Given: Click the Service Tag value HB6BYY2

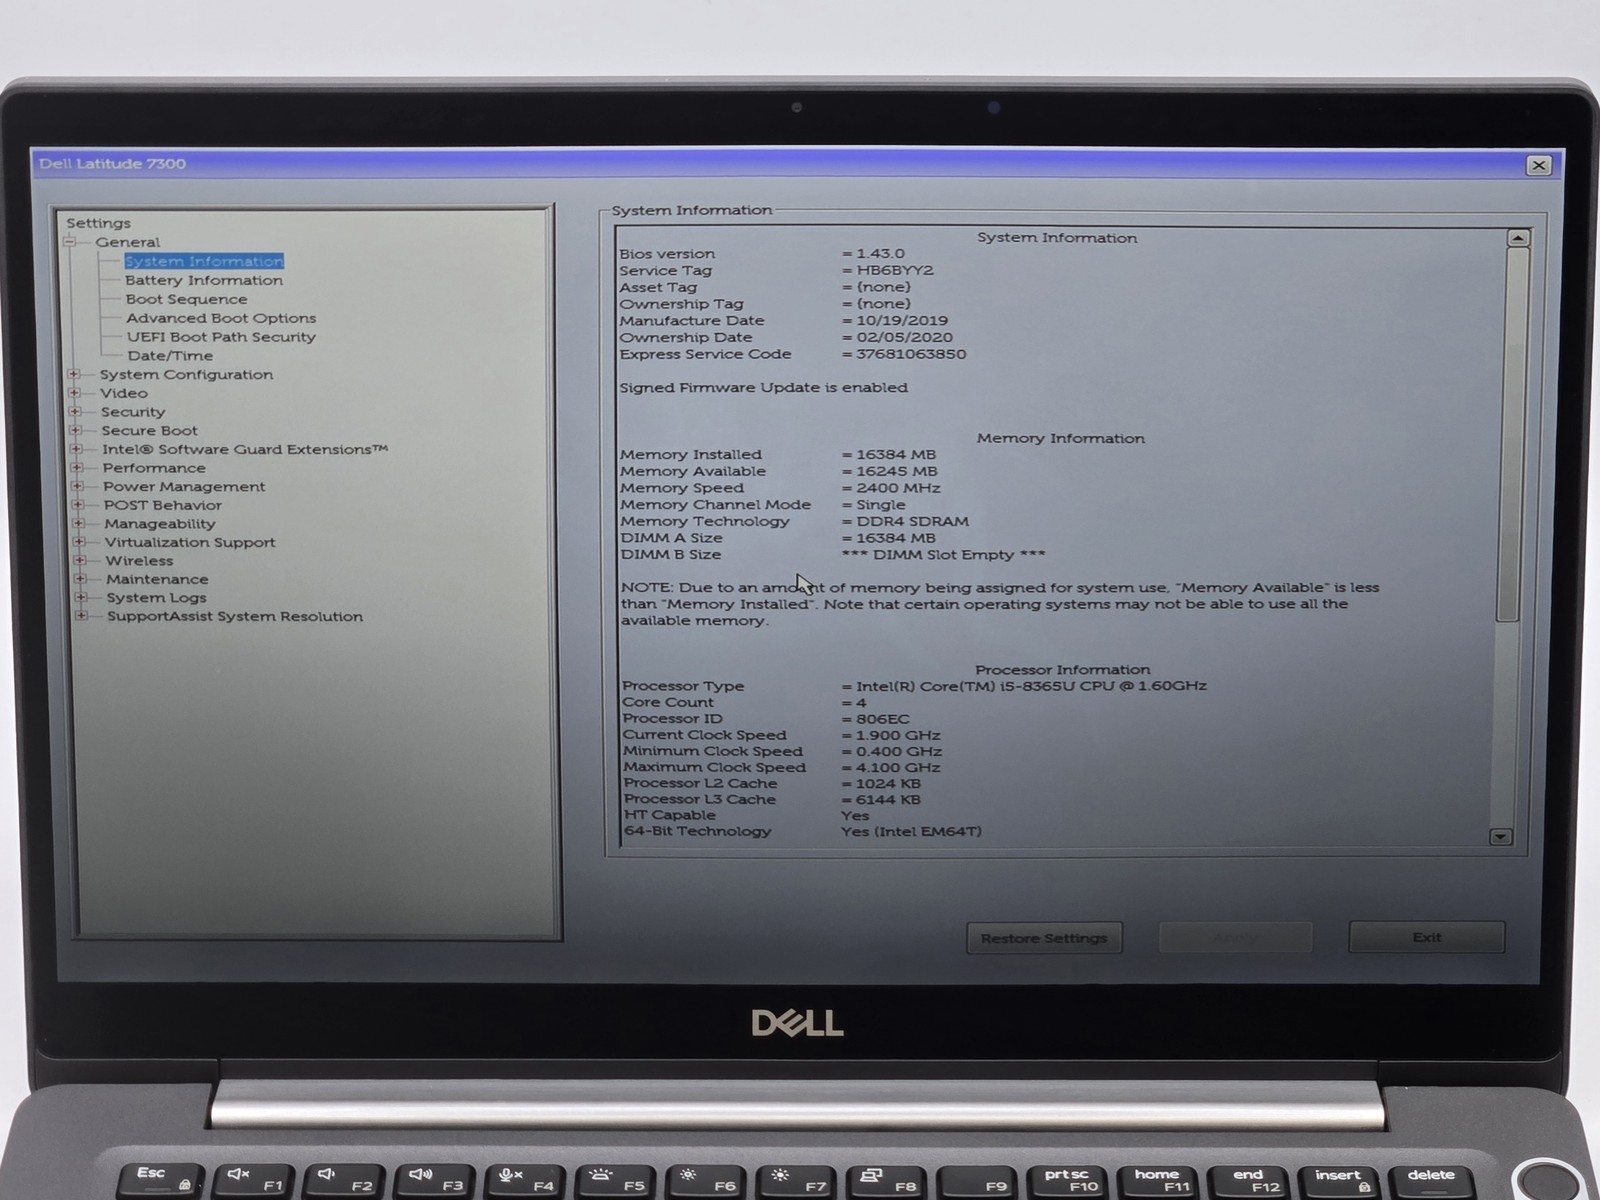Looking at the screenshot, I should (x=895, y=270).
